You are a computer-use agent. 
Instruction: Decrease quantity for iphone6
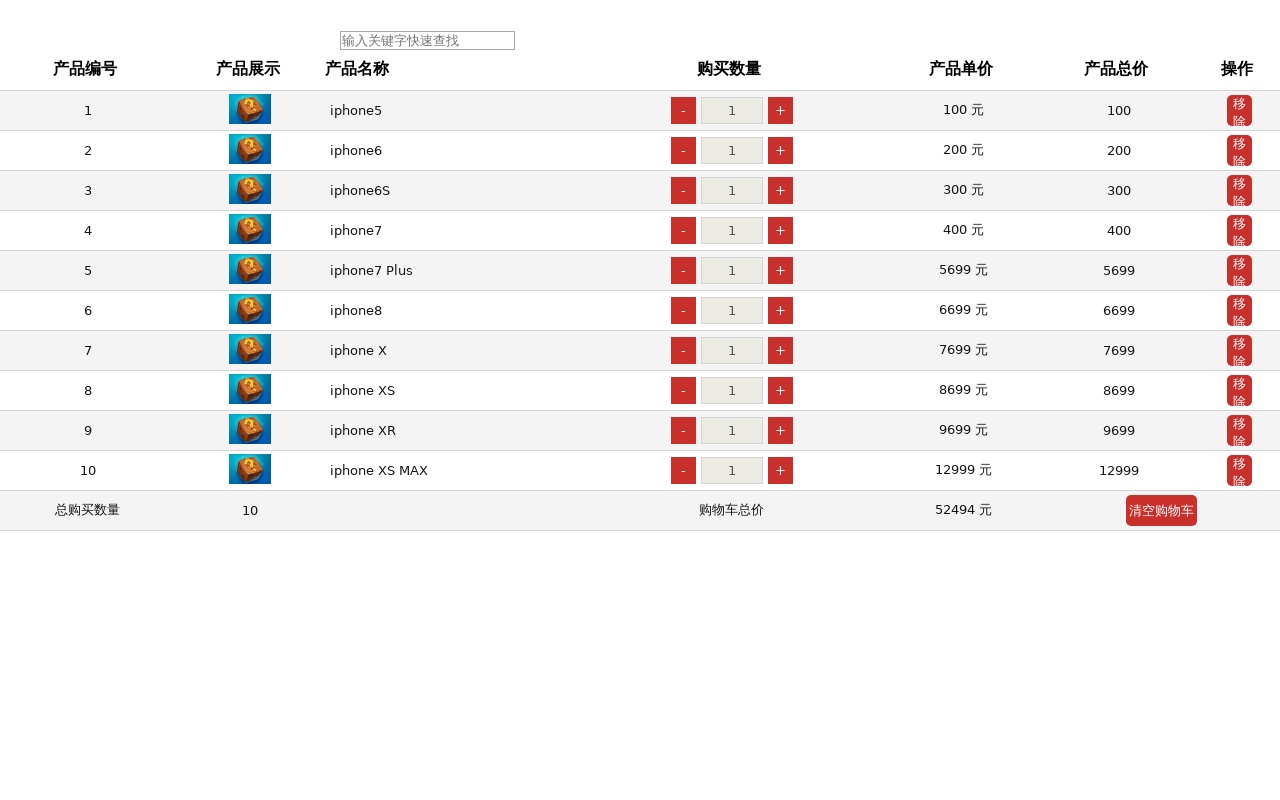point(683,150)
